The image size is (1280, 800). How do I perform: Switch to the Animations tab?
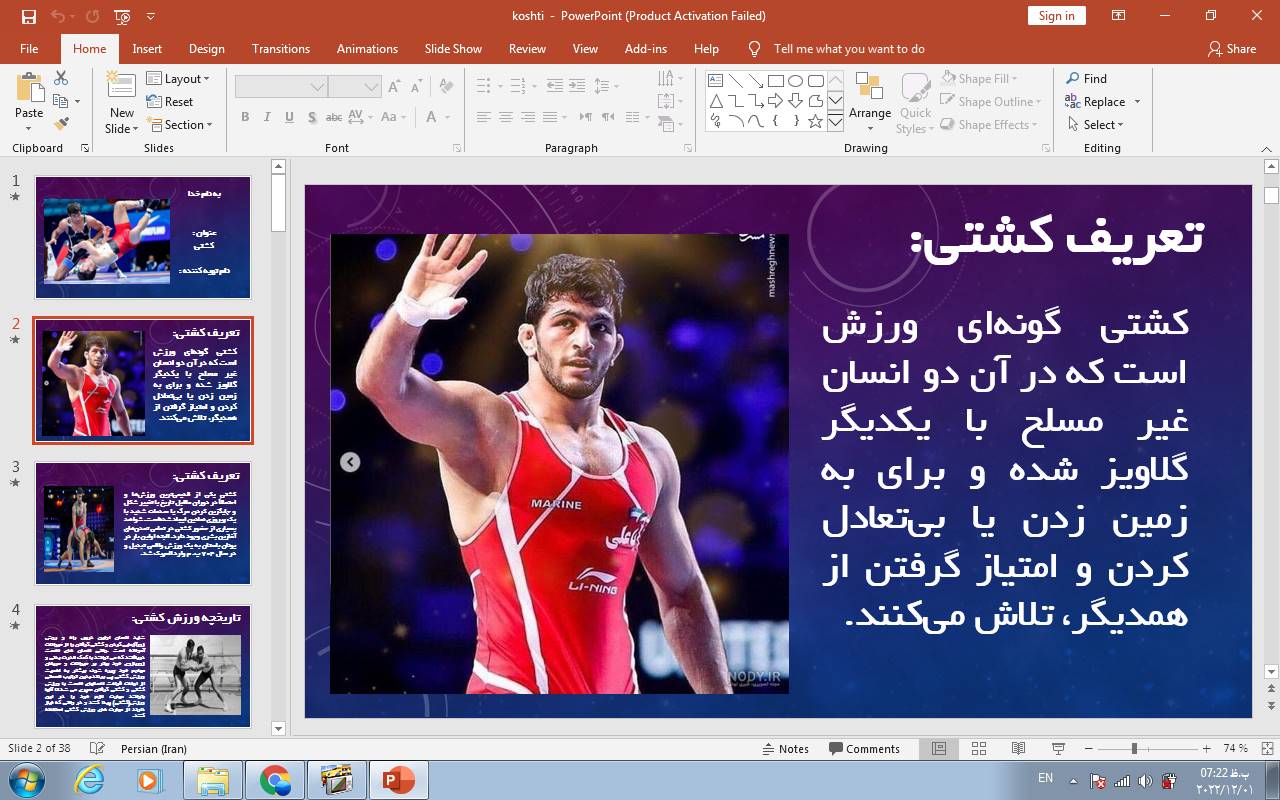pos(367,48)
